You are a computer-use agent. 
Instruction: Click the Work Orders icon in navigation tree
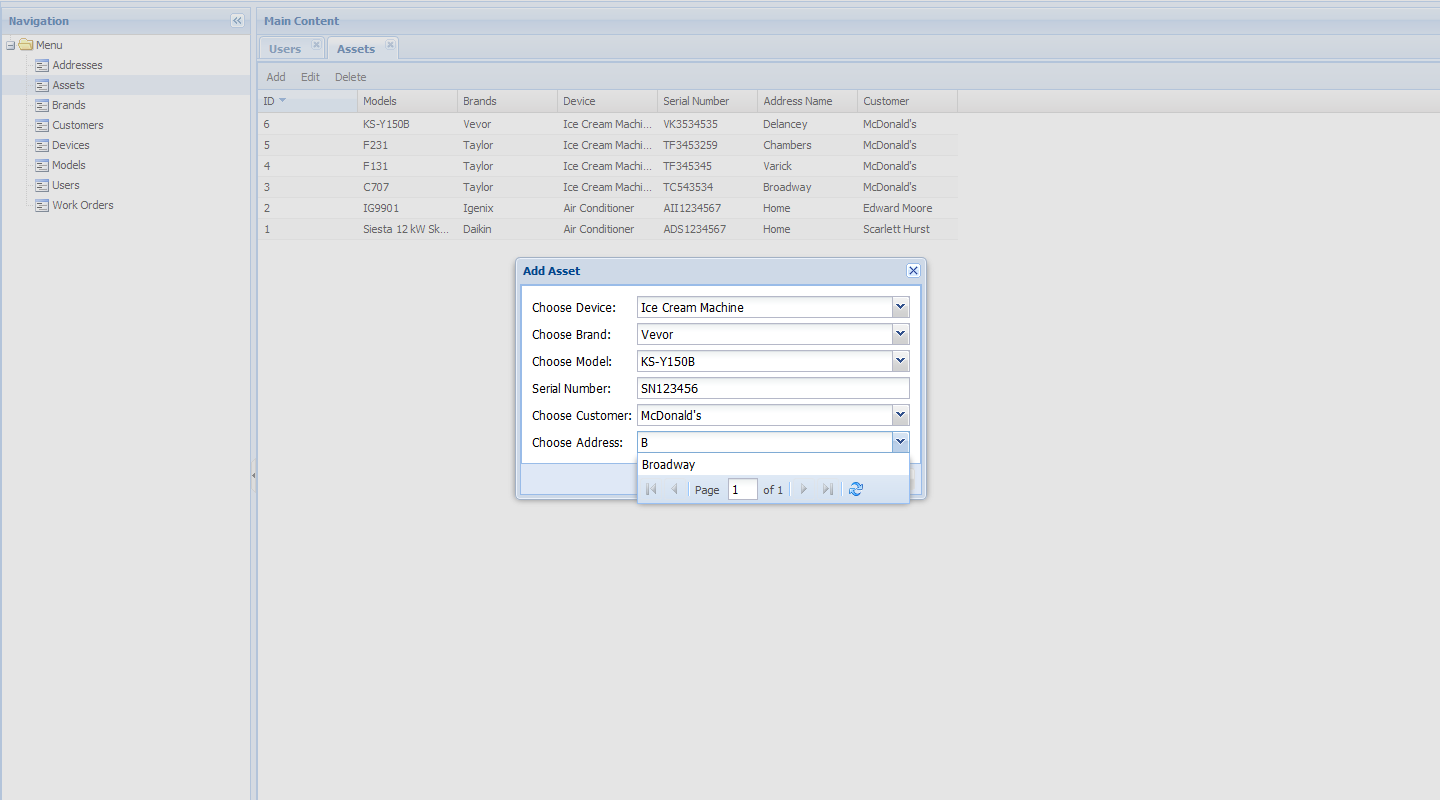[x=42, y=206]
